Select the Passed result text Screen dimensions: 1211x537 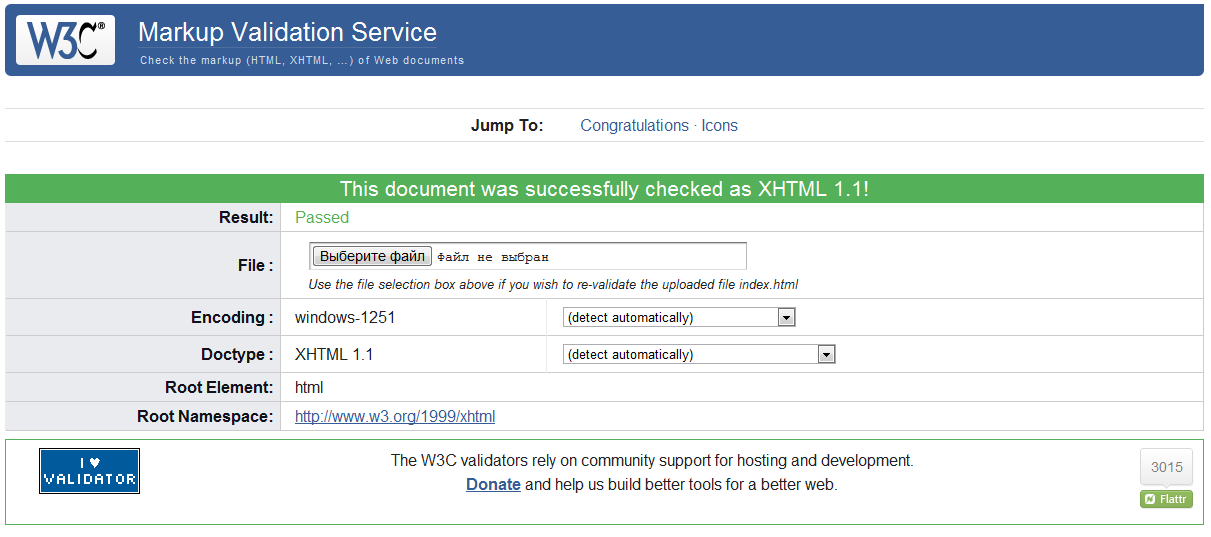click(x=322, y=218)
